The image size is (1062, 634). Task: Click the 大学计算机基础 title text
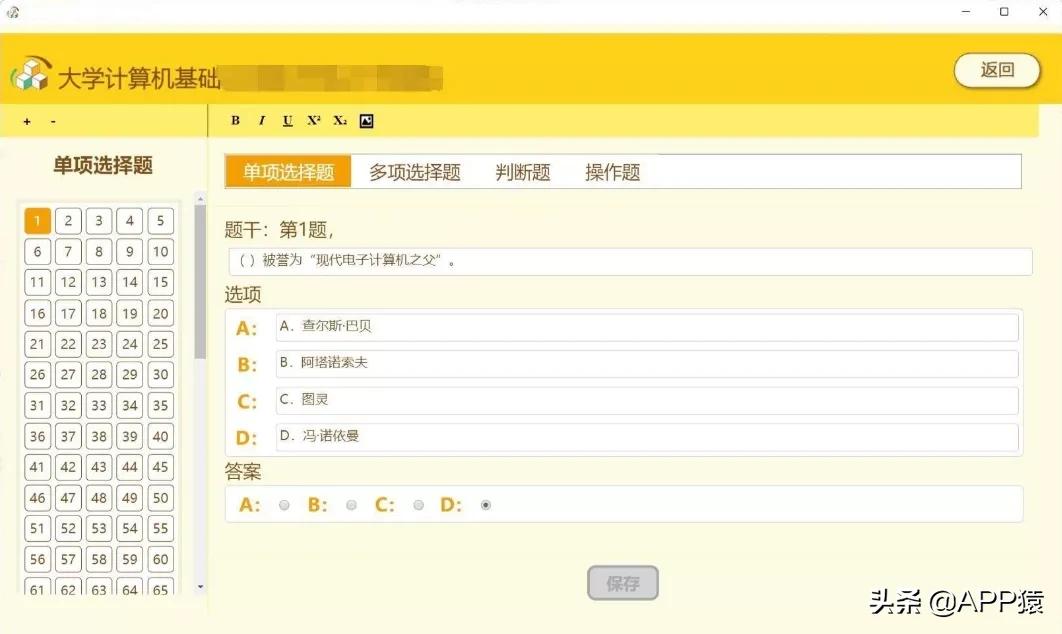pos(139,79)
